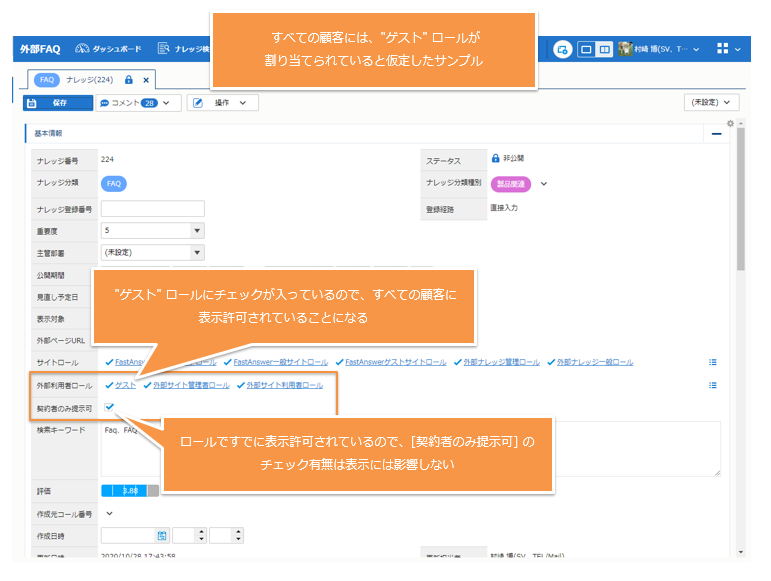Toggle the ゲスト role checkbox

tap(109, 385)
